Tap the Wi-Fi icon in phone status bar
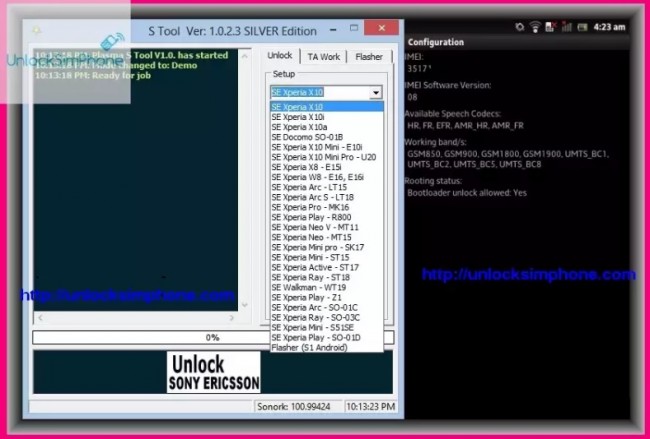Screen dimensions: 650x439 (x=535, y=27)
